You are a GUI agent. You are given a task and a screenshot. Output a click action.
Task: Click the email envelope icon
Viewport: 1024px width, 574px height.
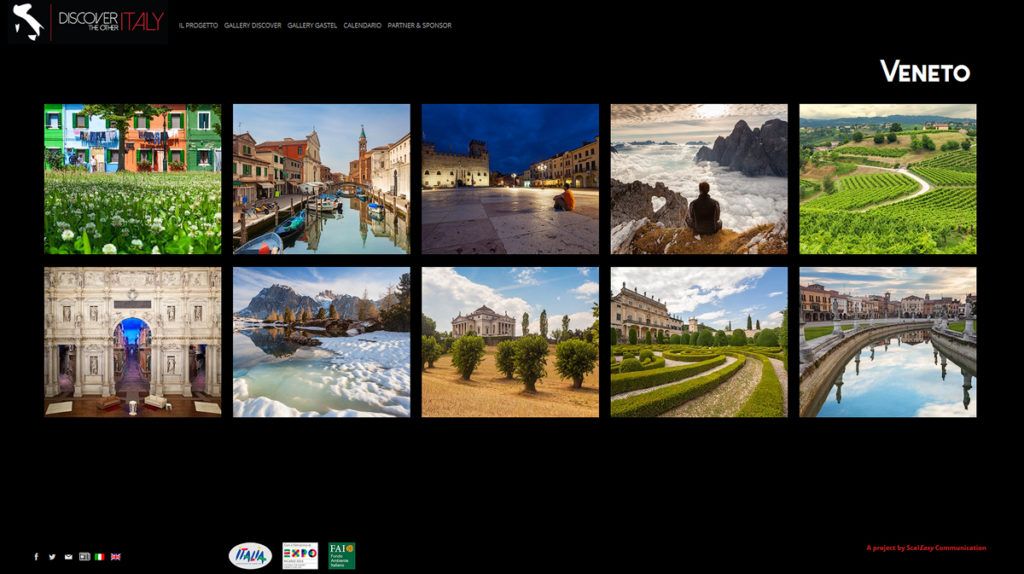[68, 557]
